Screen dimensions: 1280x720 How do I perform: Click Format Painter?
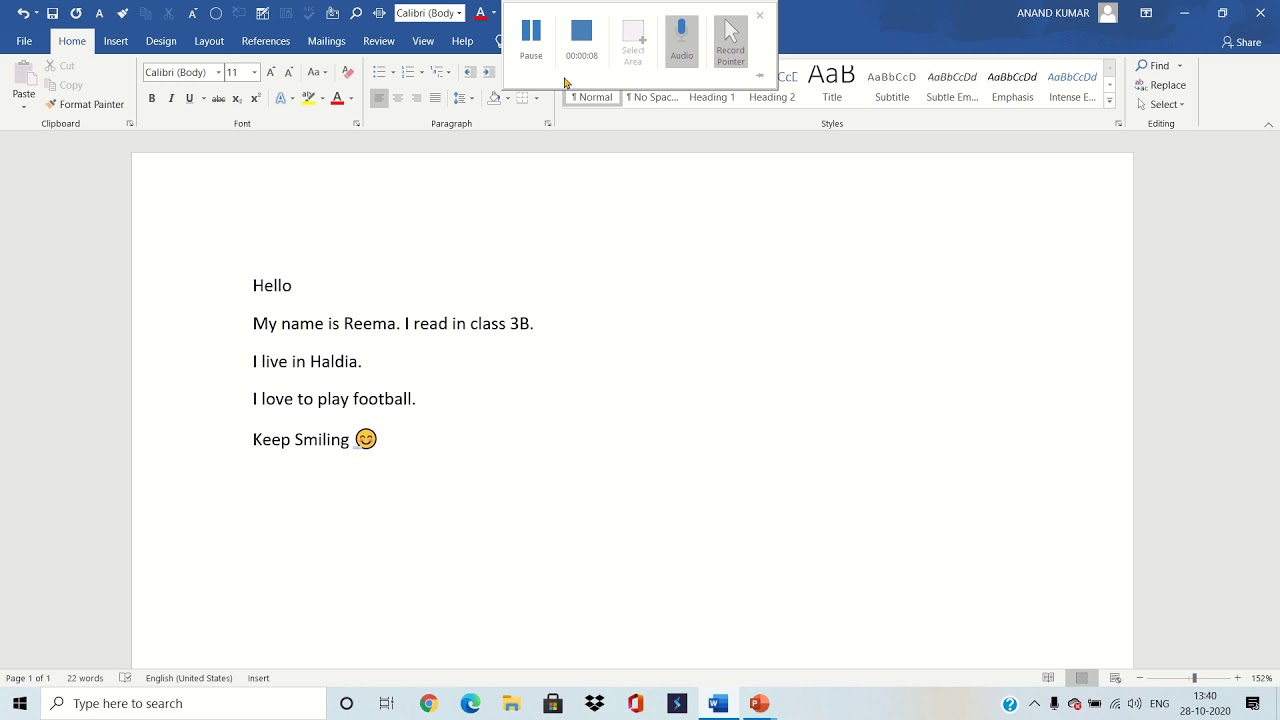point(84,104)
